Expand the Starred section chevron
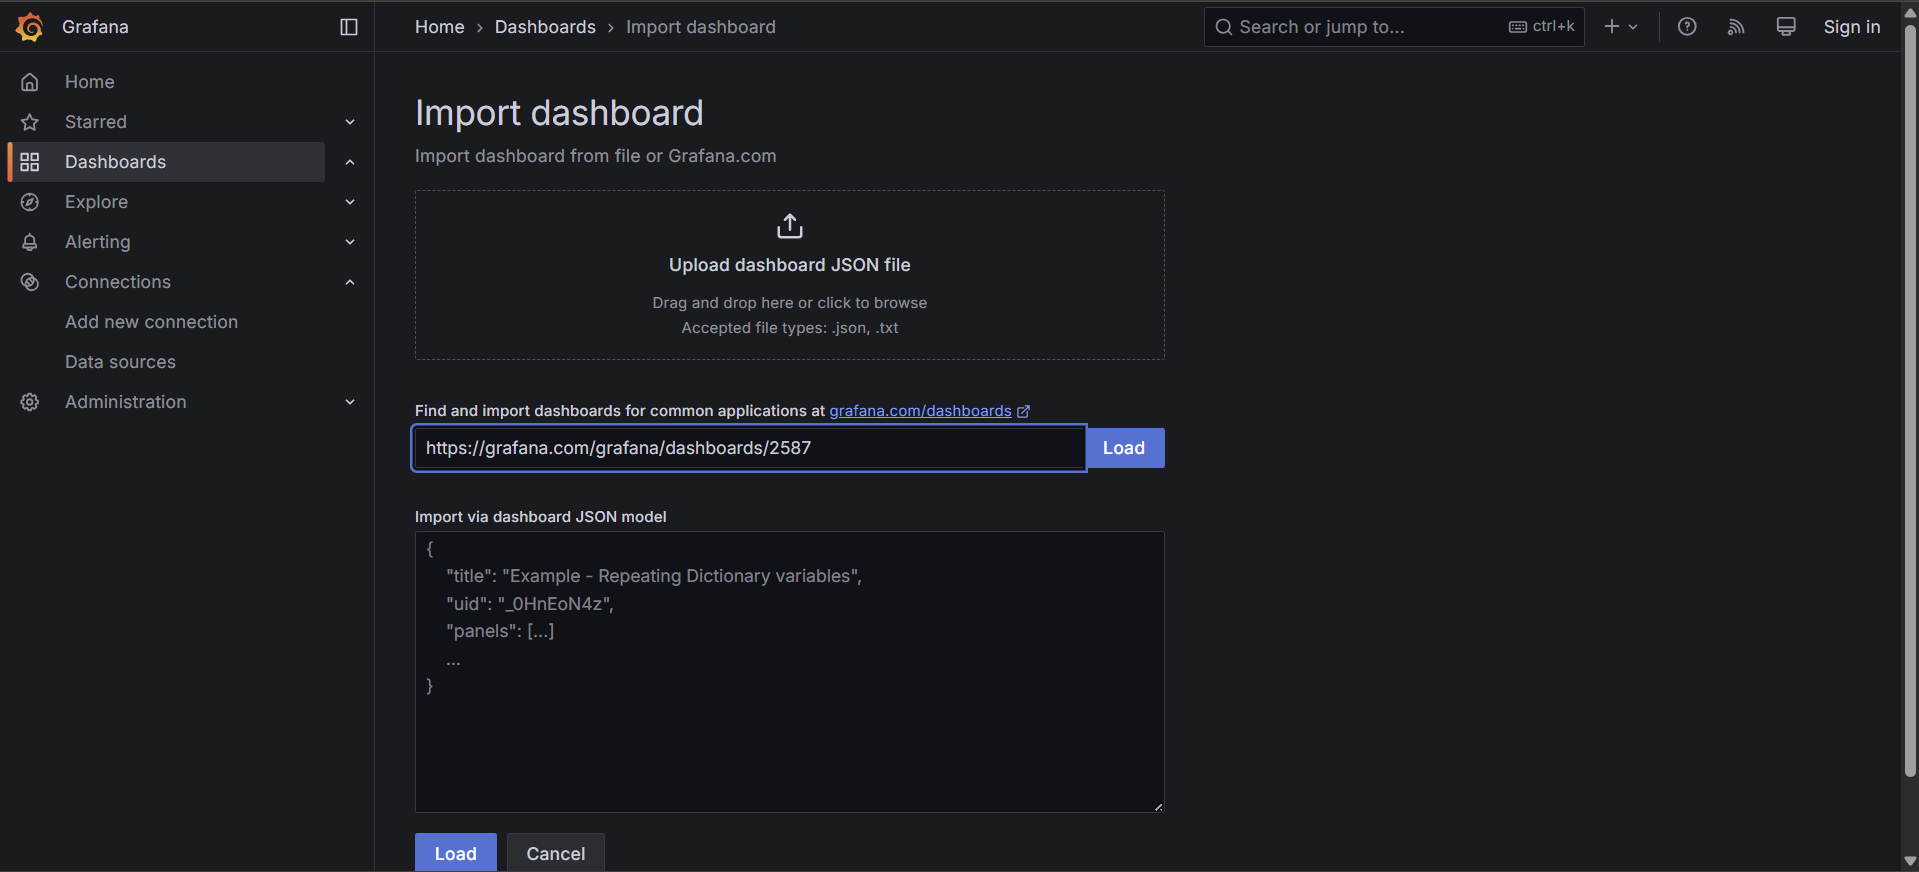 click(350, 122)
